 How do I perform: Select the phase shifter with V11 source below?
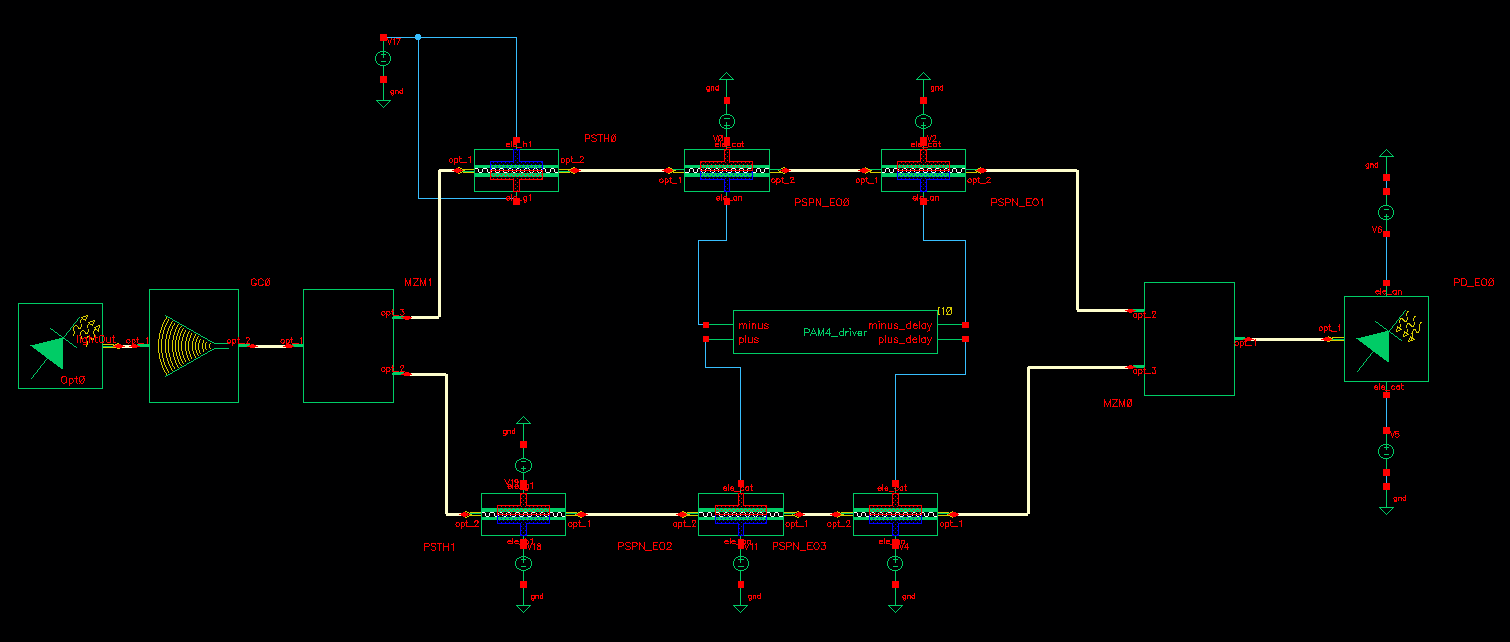click(740, 514)
